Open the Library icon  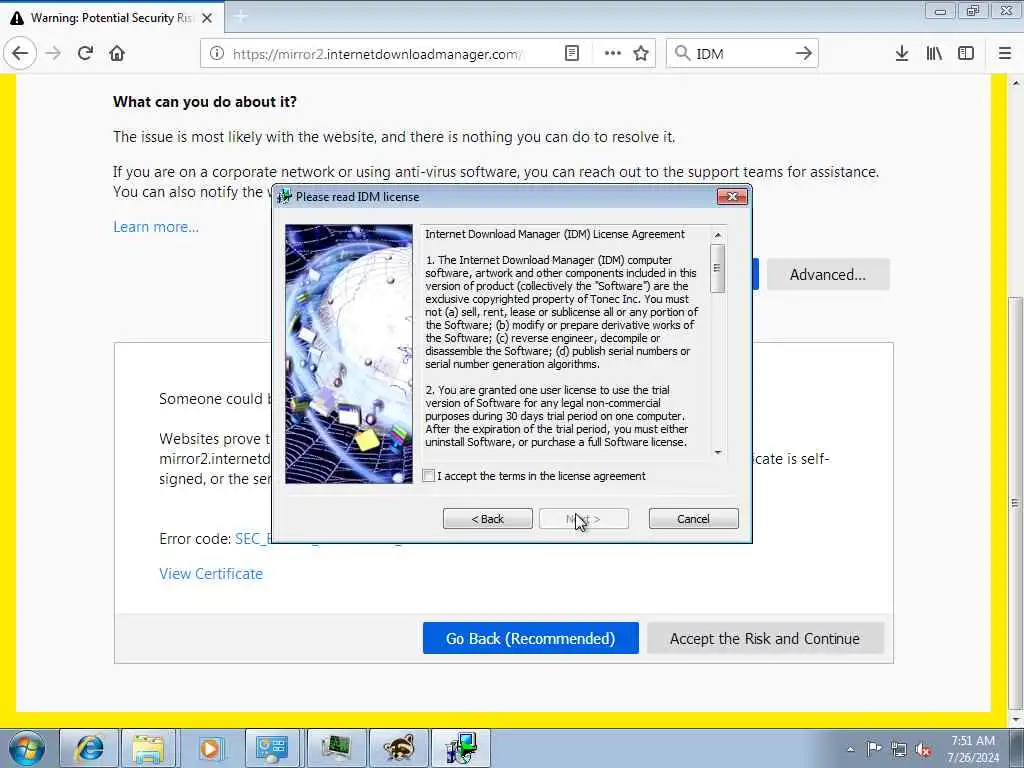point(934,54)
